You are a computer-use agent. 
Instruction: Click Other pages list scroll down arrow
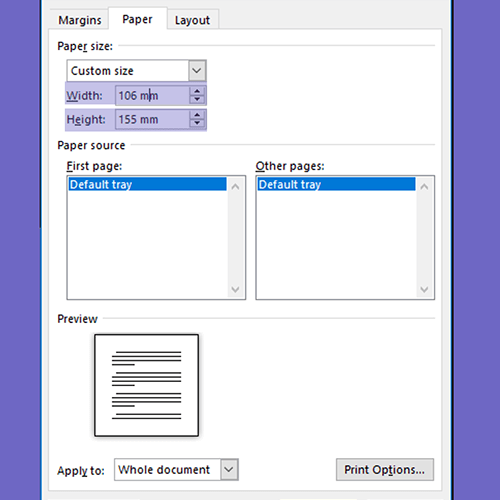424,289
